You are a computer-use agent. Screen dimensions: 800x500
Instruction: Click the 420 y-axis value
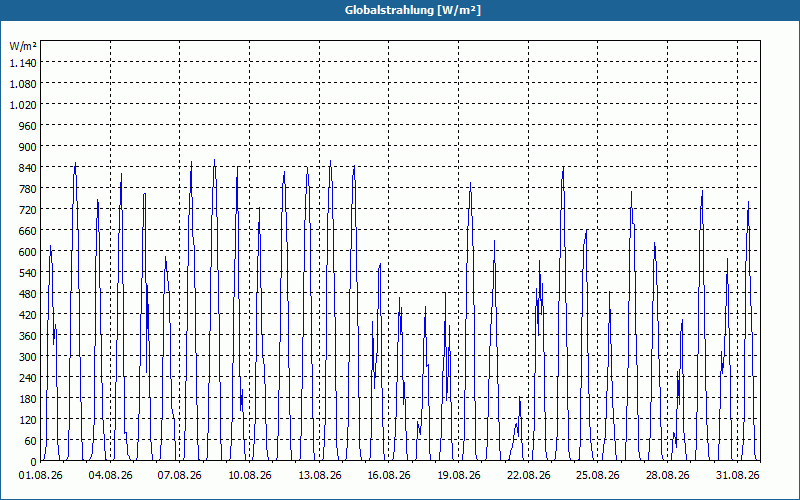tap(28, 315)
